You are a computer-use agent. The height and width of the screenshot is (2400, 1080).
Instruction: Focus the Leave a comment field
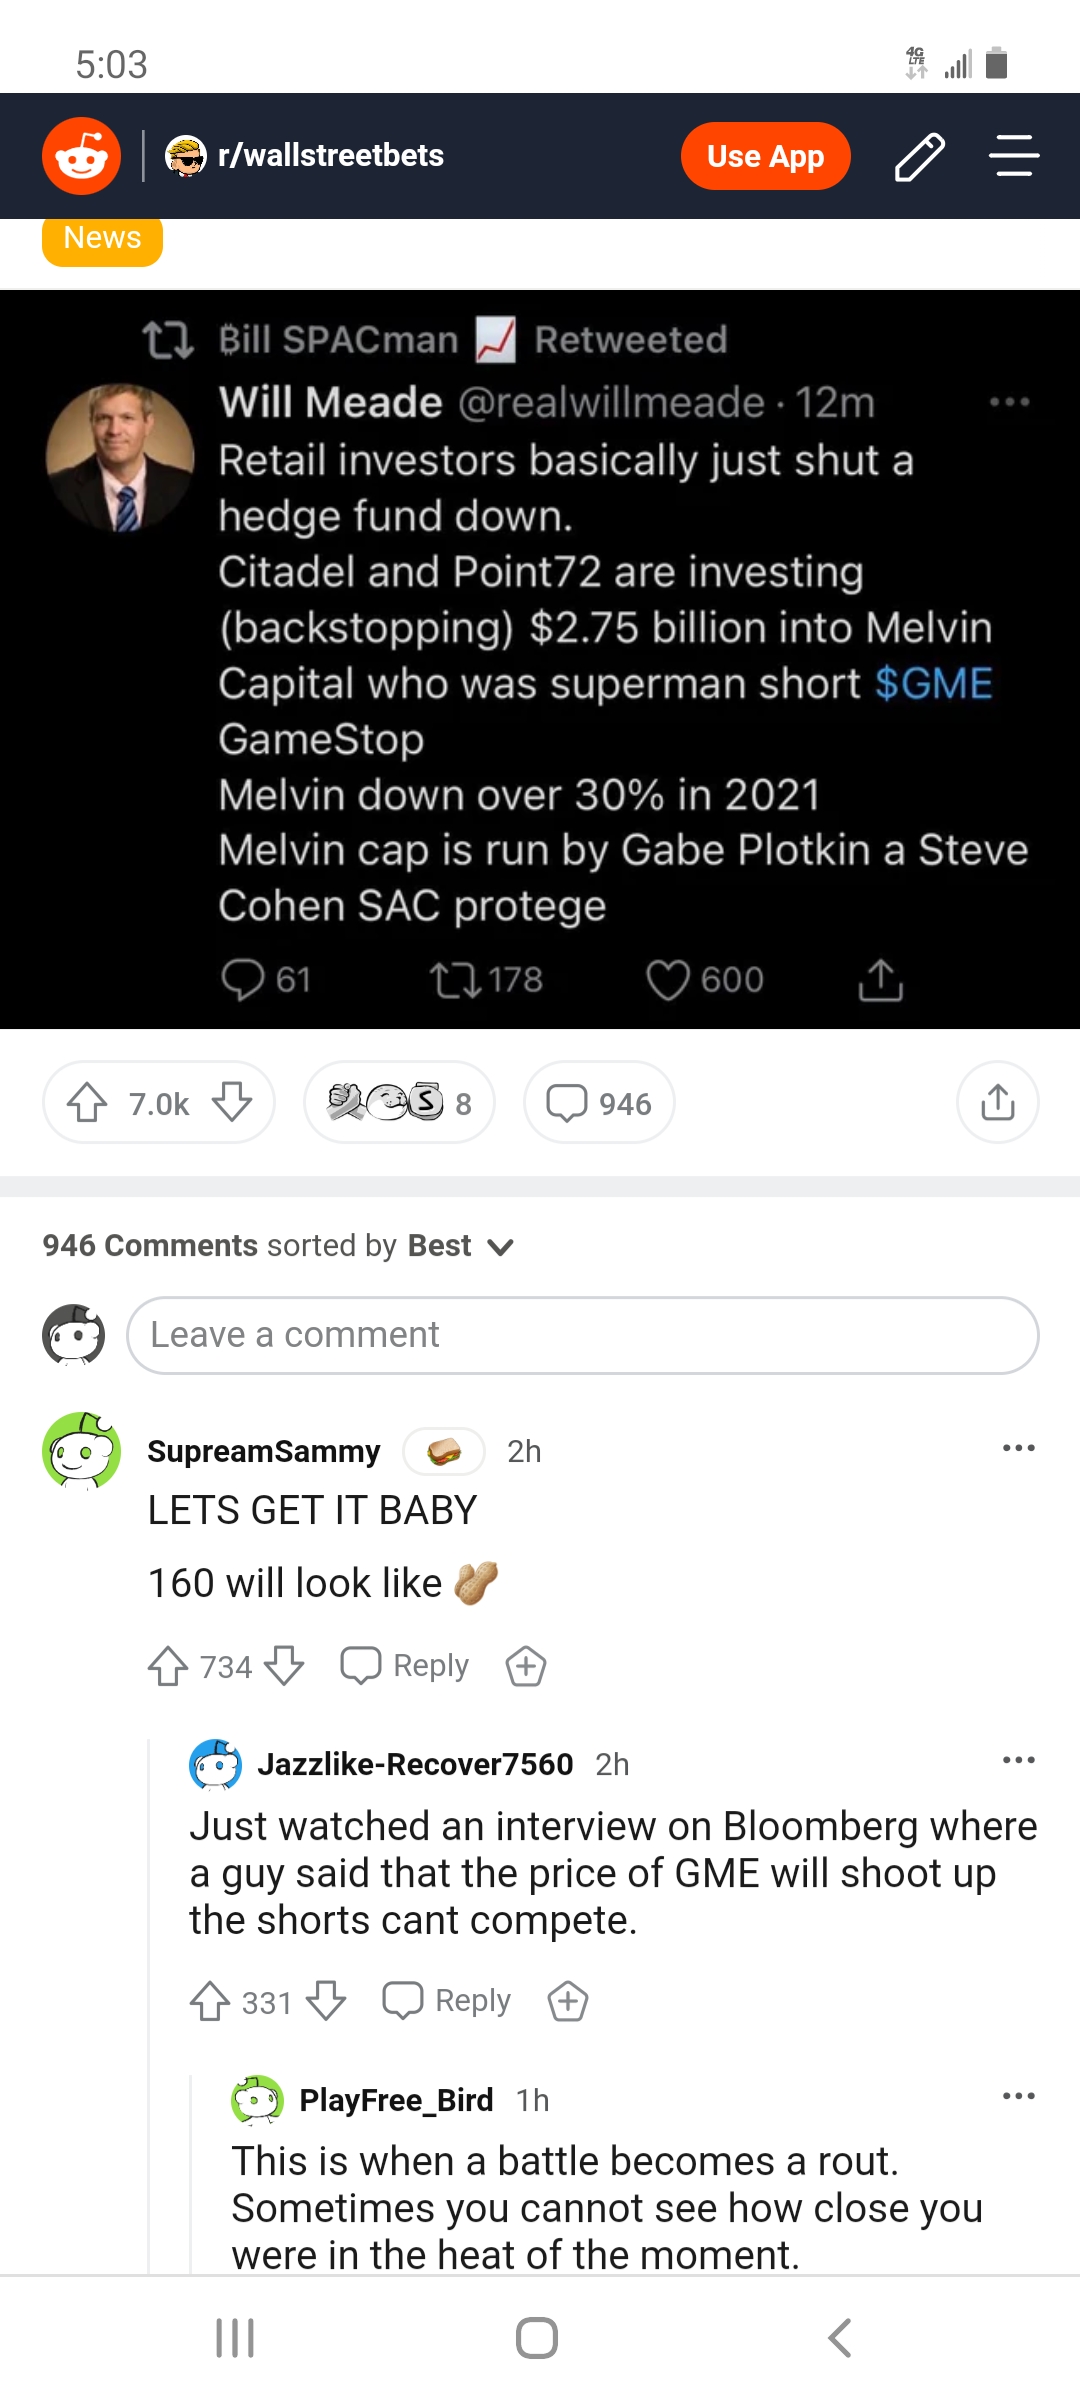pos(582,1335)
